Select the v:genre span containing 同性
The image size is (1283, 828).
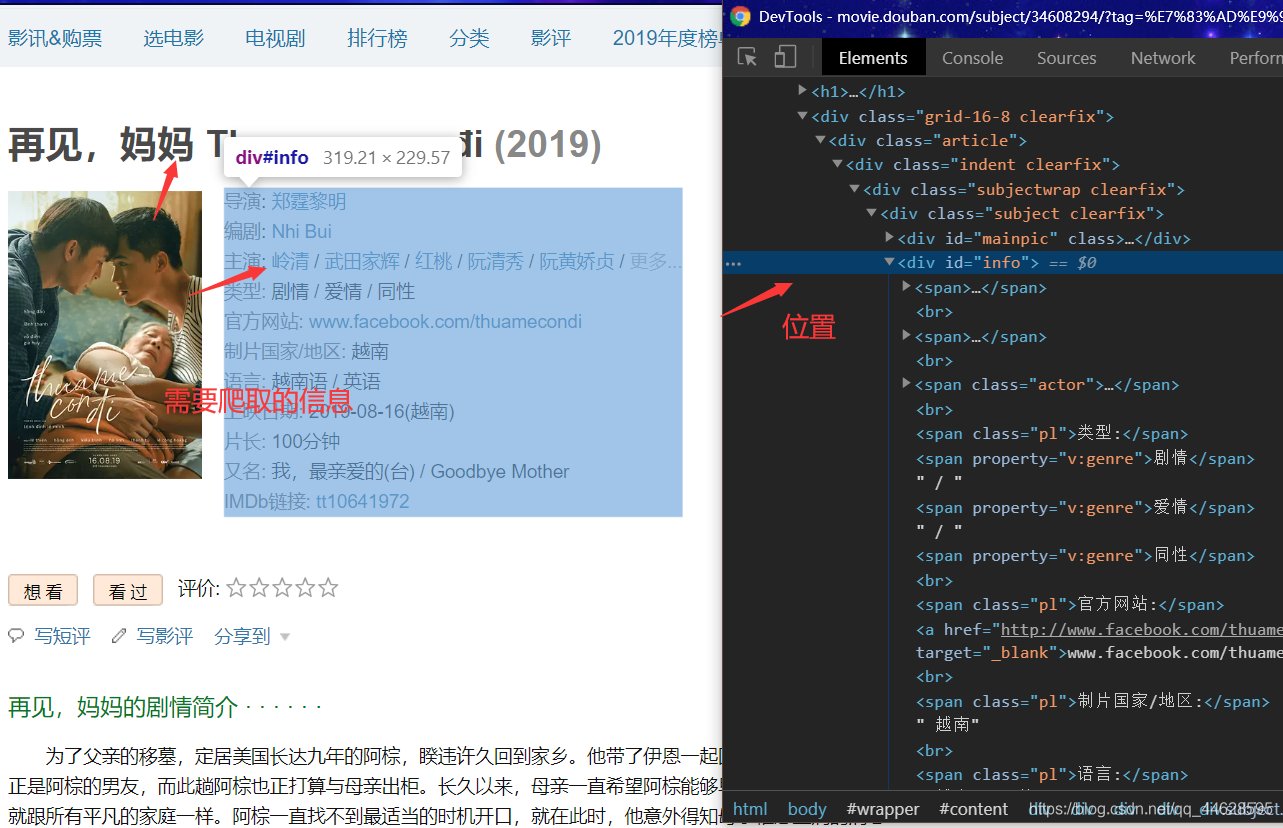click(1085, 556)
